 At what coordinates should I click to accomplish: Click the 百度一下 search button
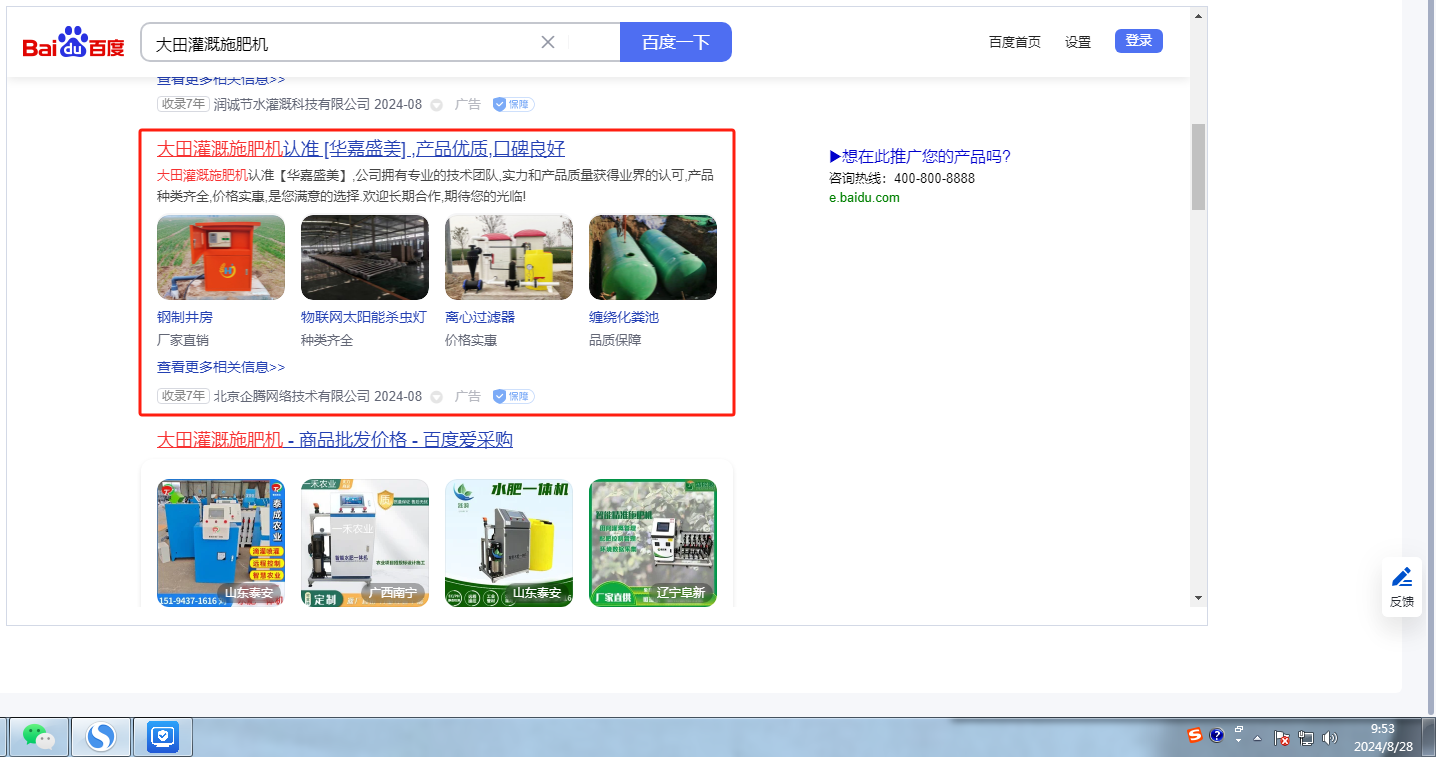point(676,42)
